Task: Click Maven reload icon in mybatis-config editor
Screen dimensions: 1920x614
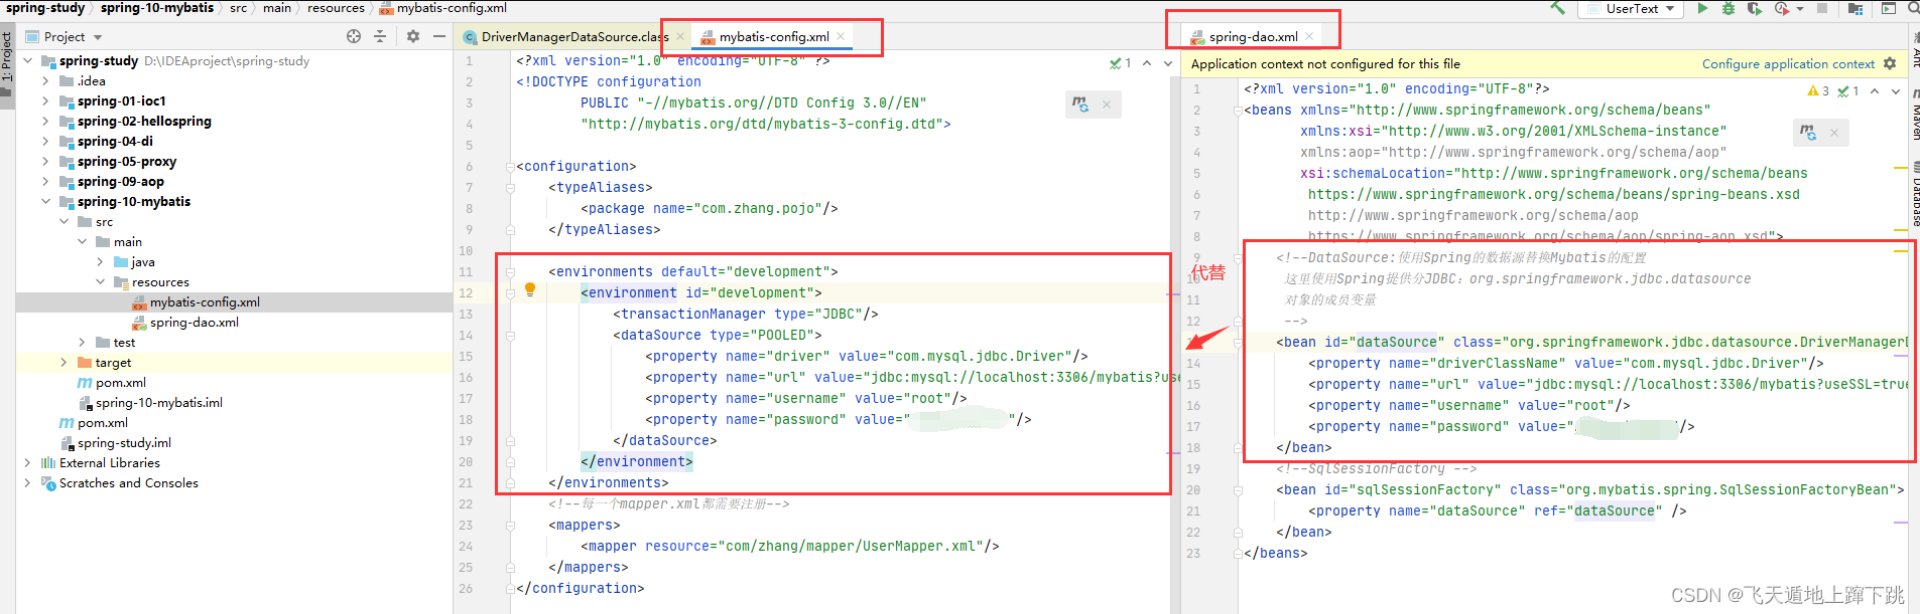Action: click(1080, 104)
